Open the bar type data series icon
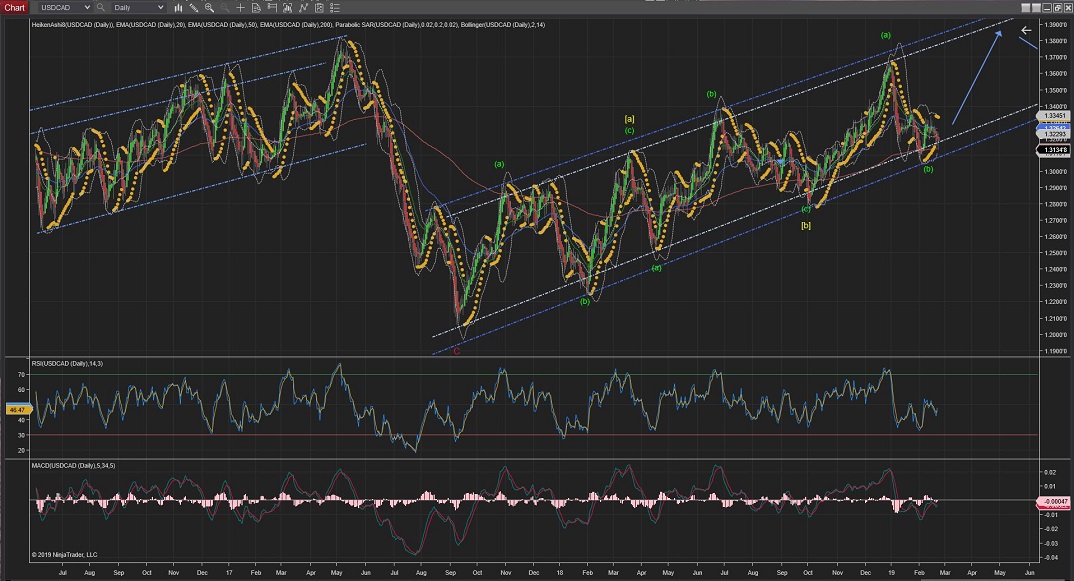The height and width of the screenshot is (581, 1074). pos(178,8)
